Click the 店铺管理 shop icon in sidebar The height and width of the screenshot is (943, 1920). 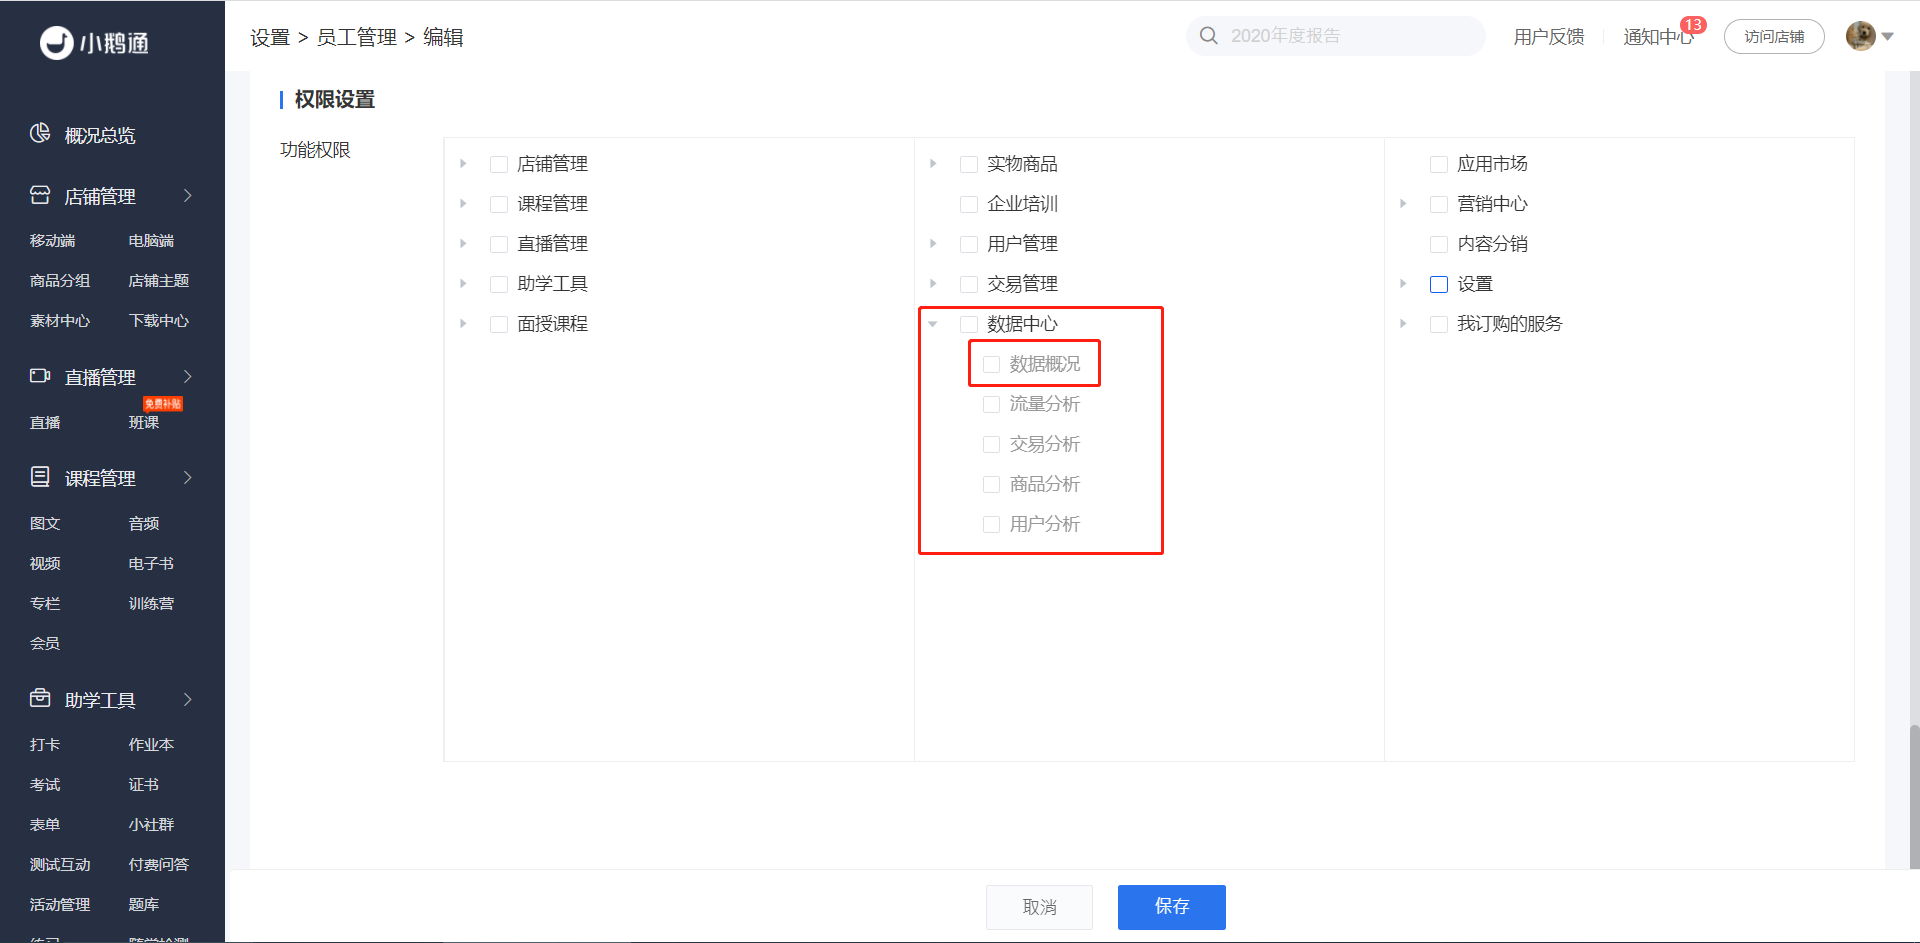40,196
